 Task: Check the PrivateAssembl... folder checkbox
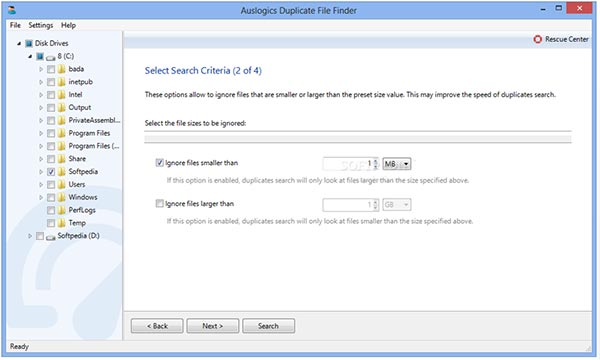click(51, 121)
